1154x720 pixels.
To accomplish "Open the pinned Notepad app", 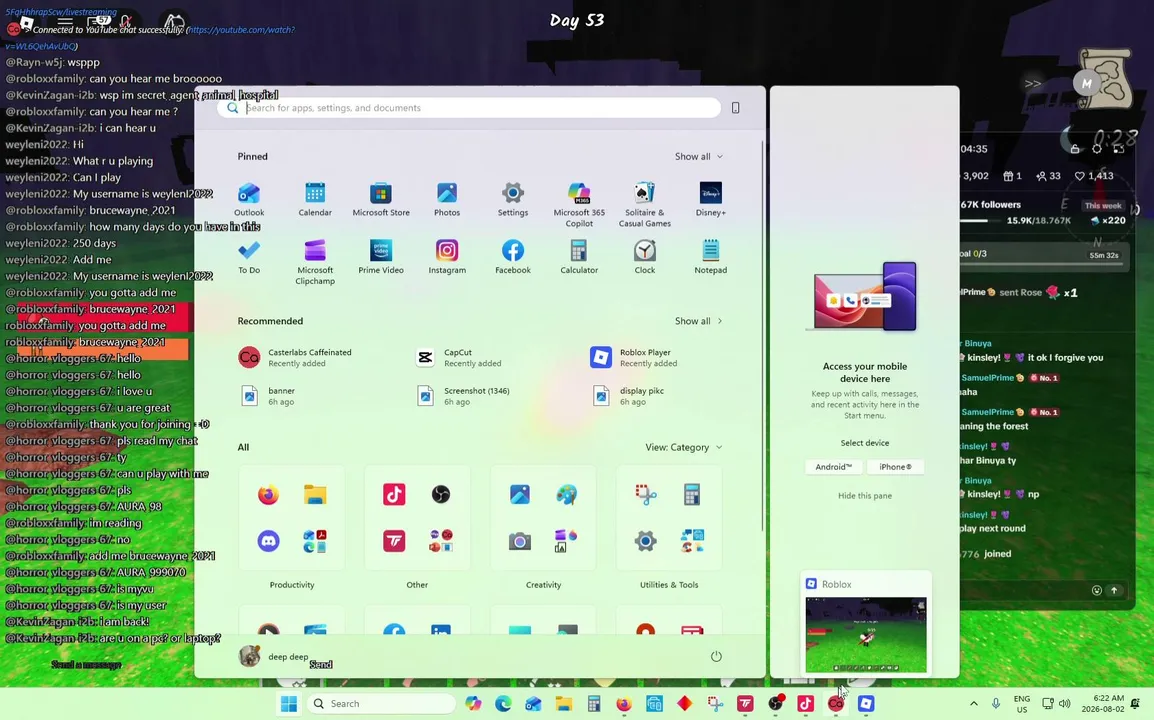I will coord(710,257).
